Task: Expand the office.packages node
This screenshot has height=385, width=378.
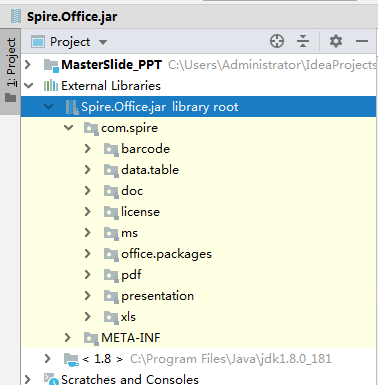Action: (88, 254)
